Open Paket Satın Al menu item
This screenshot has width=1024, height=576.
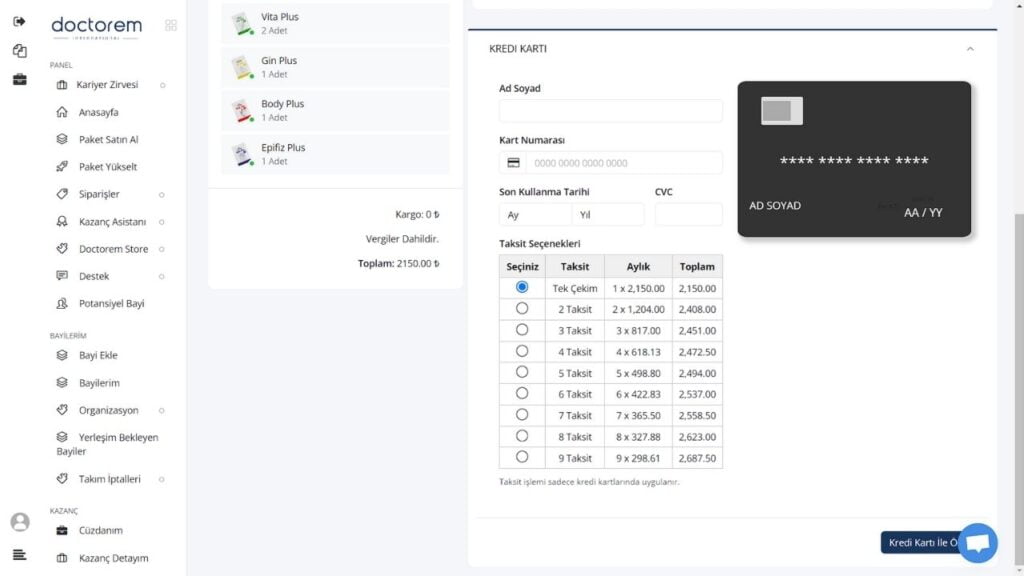click(108, 139)
